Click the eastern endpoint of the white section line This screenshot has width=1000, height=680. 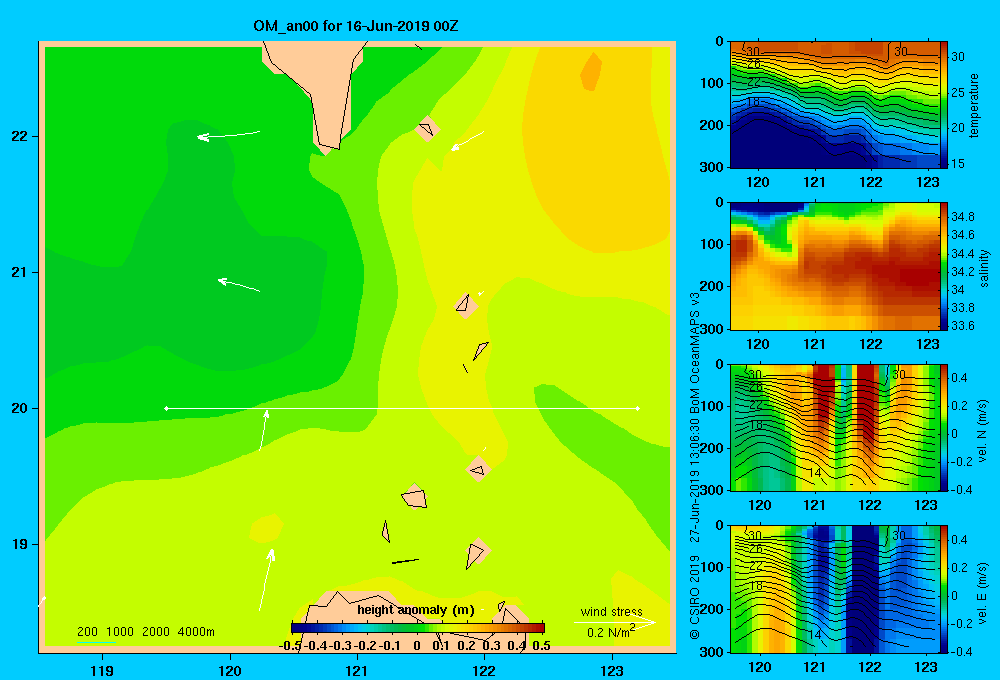click(x=638, y=408)
